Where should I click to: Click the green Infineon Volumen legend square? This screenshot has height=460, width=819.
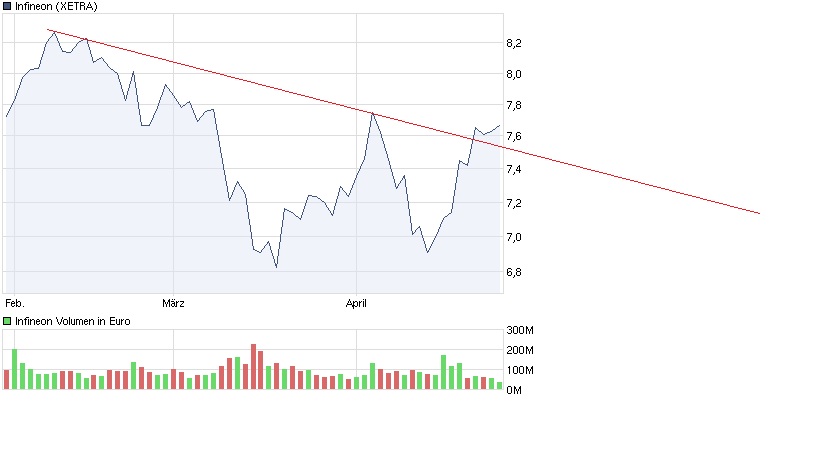click(8, 321)
